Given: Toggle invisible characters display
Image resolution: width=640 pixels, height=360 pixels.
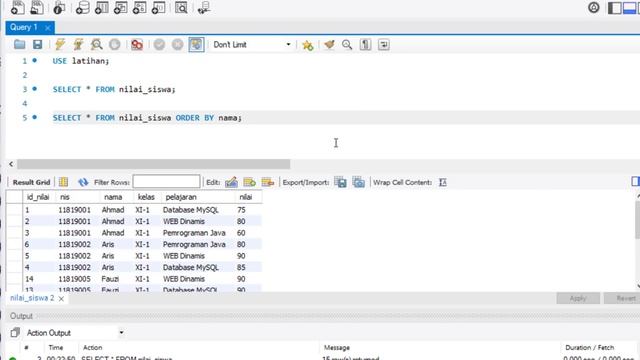Looking at the screenshot, I should click(365, 44).
